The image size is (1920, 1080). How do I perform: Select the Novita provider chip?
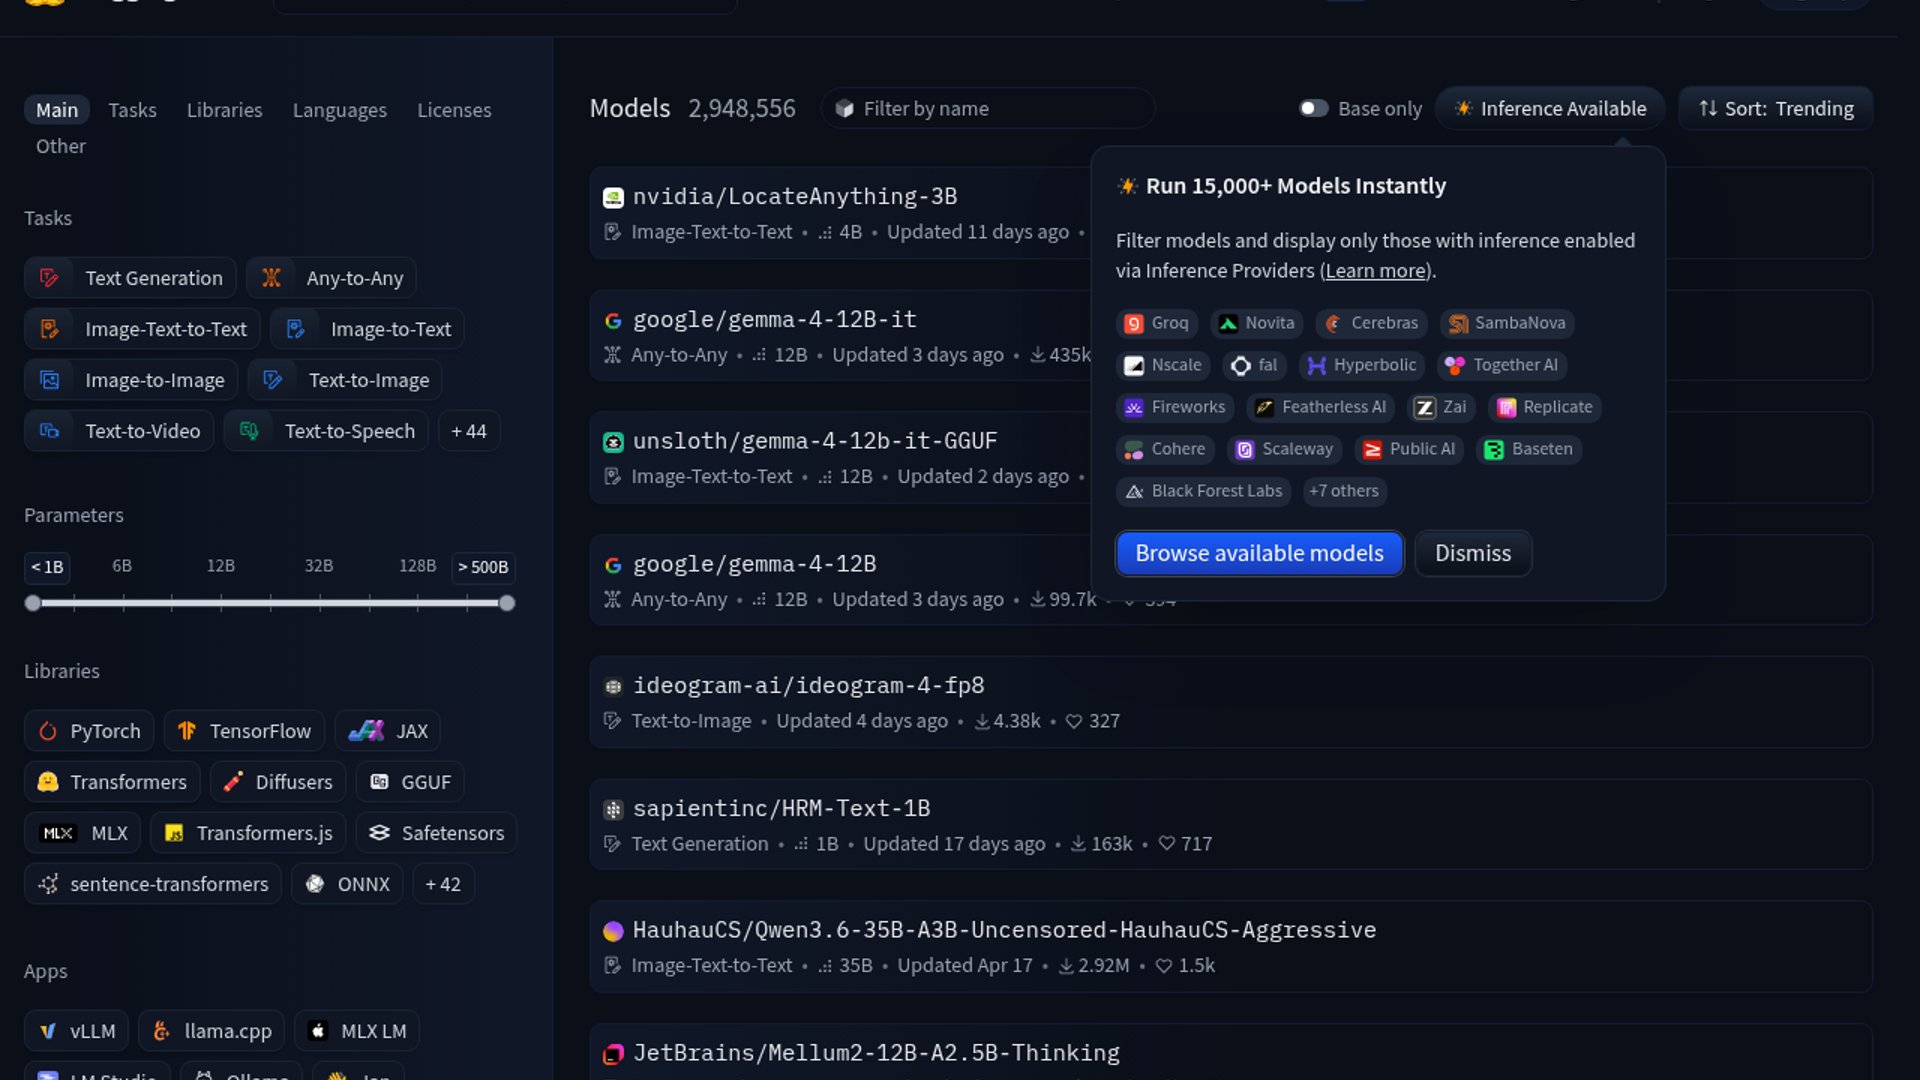[x=1257, y=323]
